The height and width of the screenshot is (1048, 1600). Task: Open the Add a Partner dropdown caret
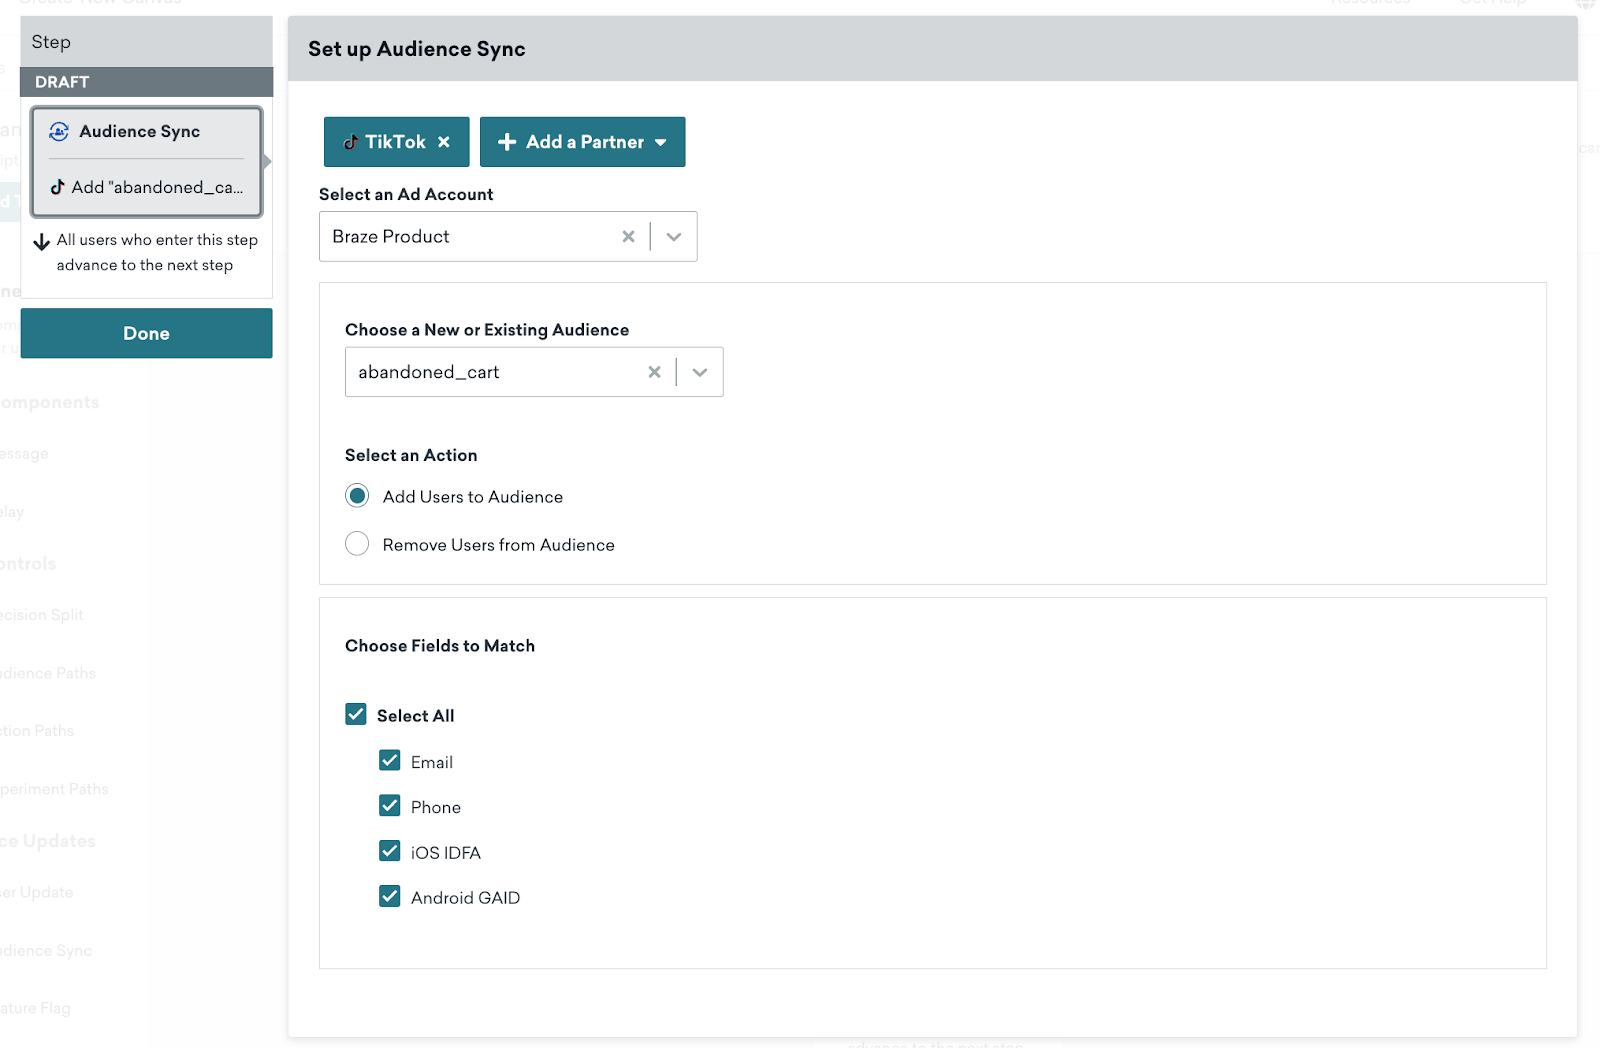pos(661,143)
